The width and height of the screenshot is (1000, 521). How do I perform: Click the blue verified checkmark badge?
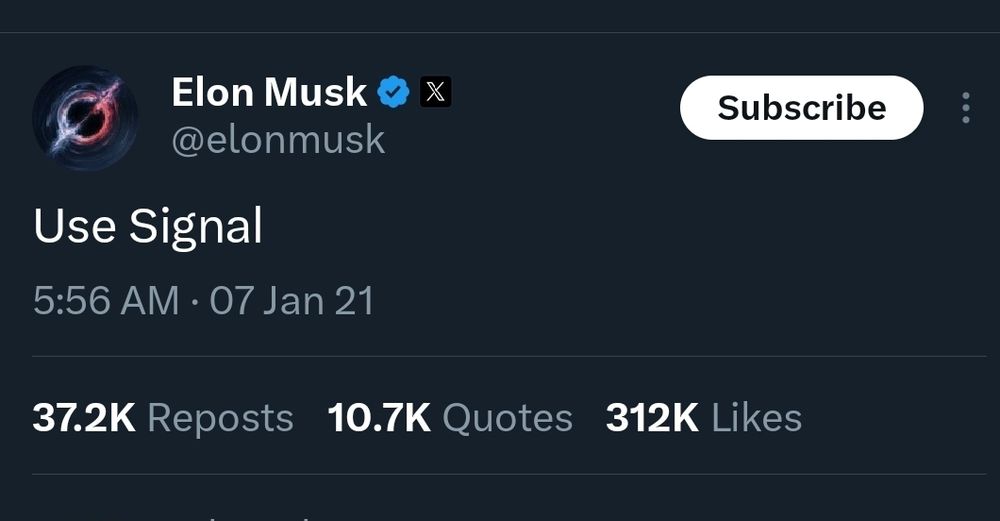coord(393,93)
